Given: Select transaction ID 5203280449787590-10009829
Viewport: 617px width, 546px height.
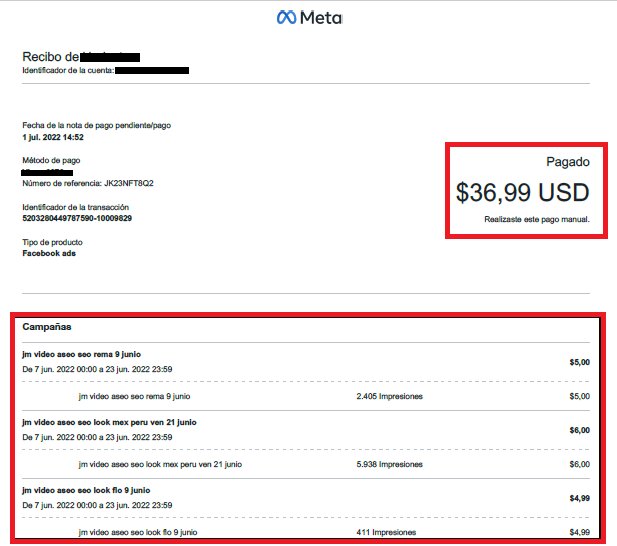Looking at the screenshot, I should click(77, 218).
